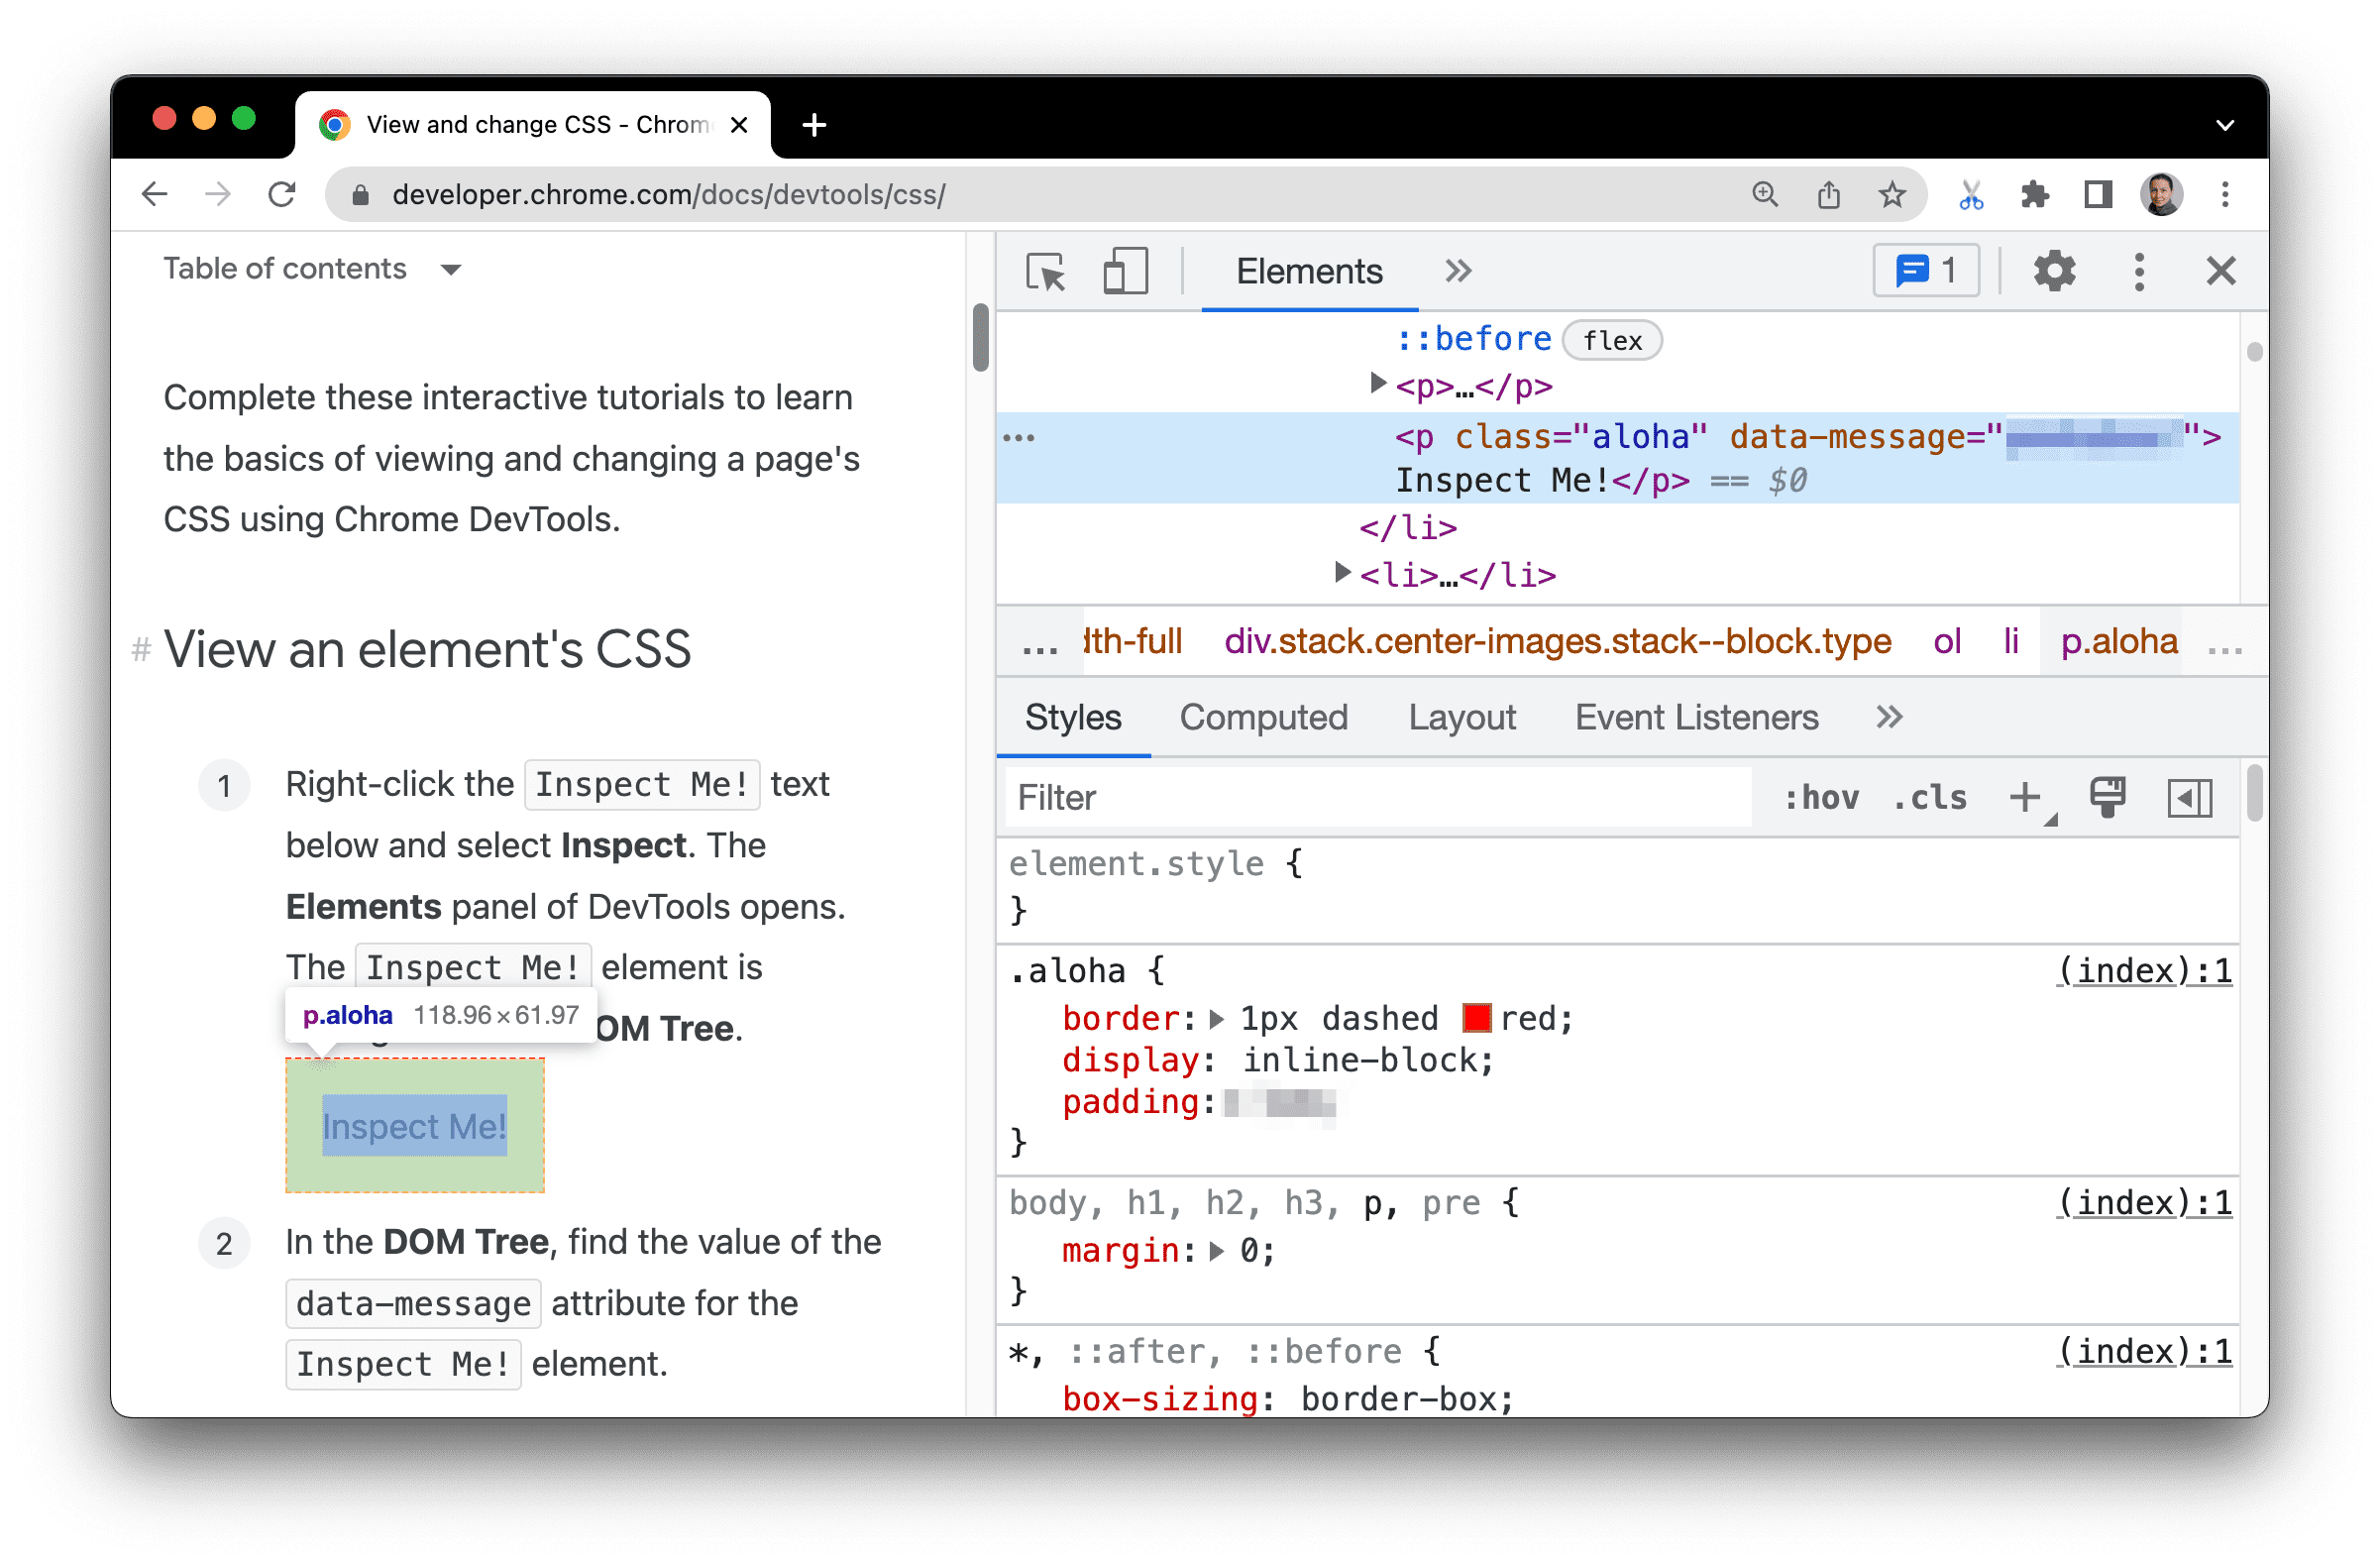
Task: Toggle the flex badge on ::before element
Action: [1616, 340]
